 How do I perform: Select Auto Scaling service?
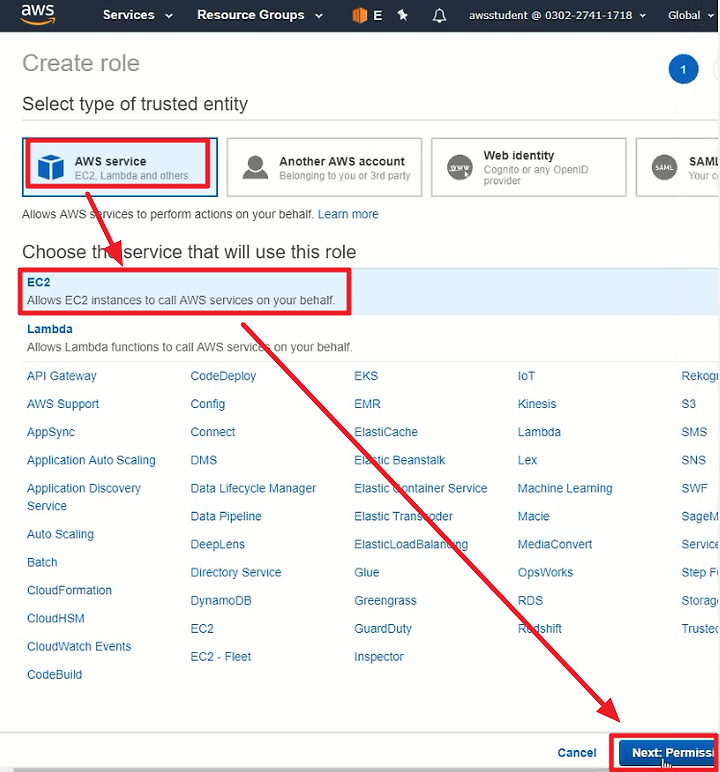click(x=60, y=534)
